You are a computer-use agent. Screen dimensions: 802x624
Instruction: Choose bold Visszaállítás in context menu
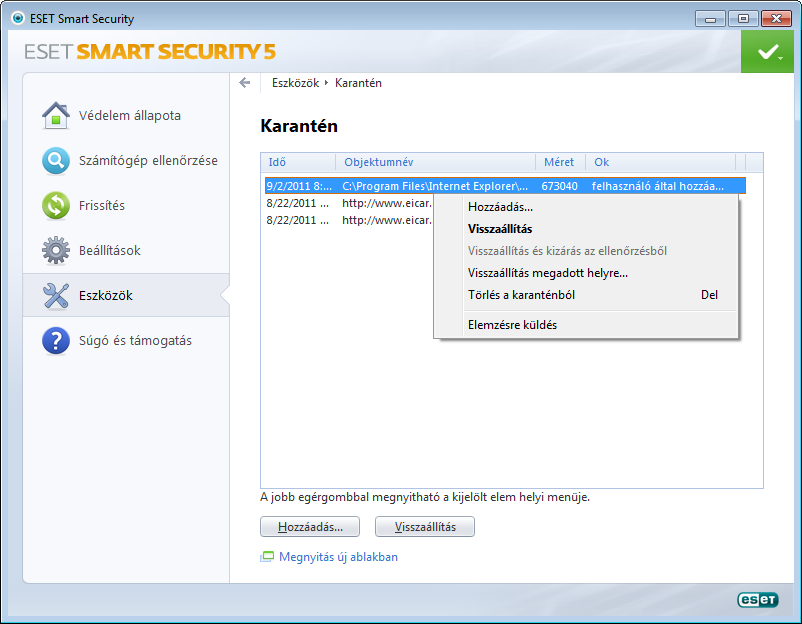[586, 229]
